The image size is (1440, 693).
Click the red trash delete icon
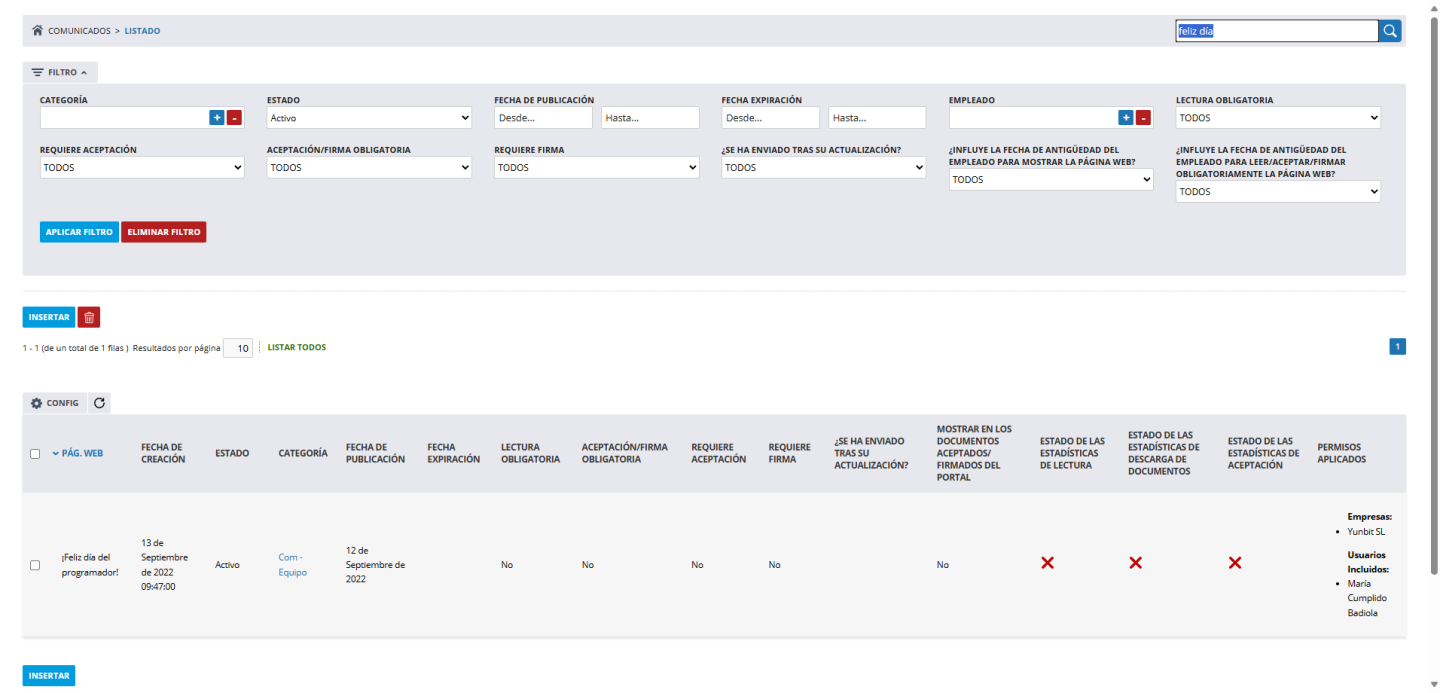click(89, 317)
